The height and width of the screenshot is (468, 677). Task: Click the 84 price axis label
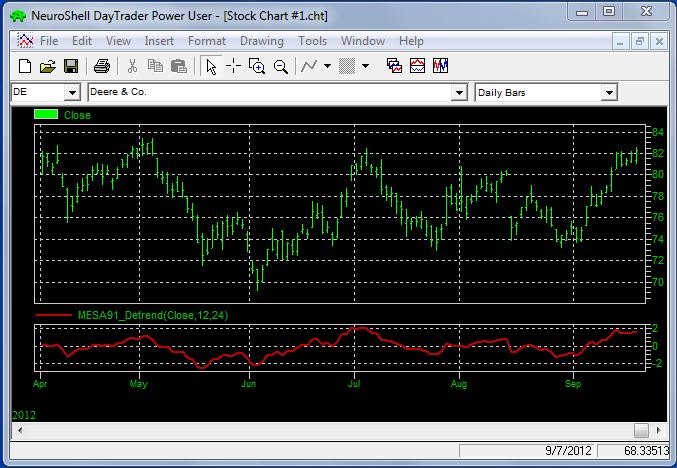click(x=658, y=132)
